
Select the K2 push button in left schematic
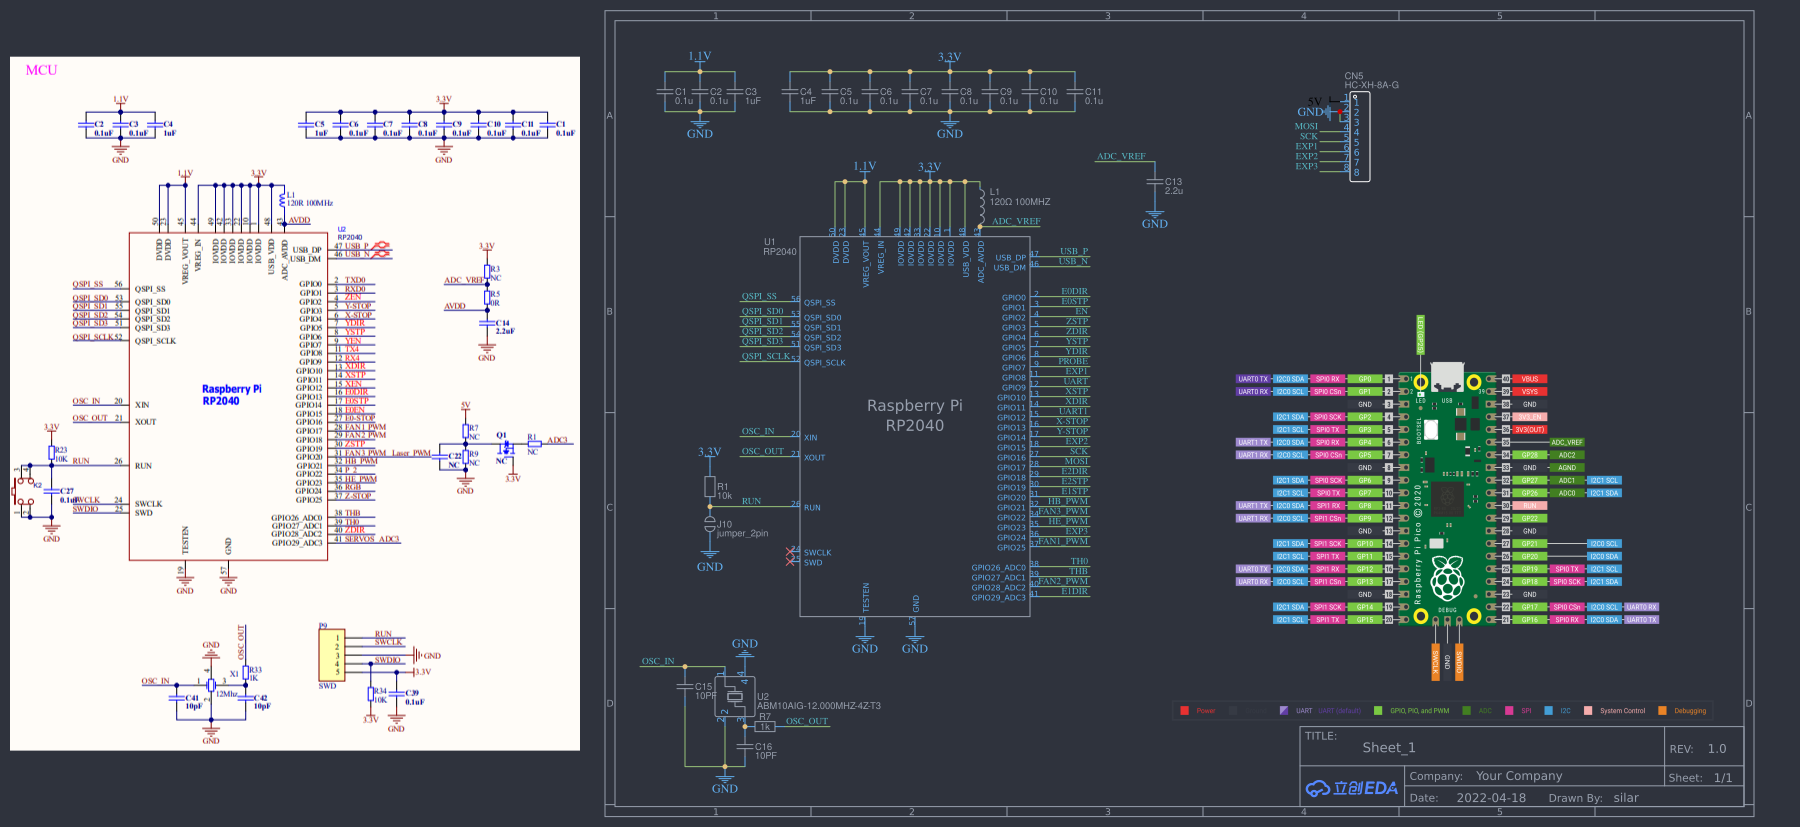coord(22,490)
